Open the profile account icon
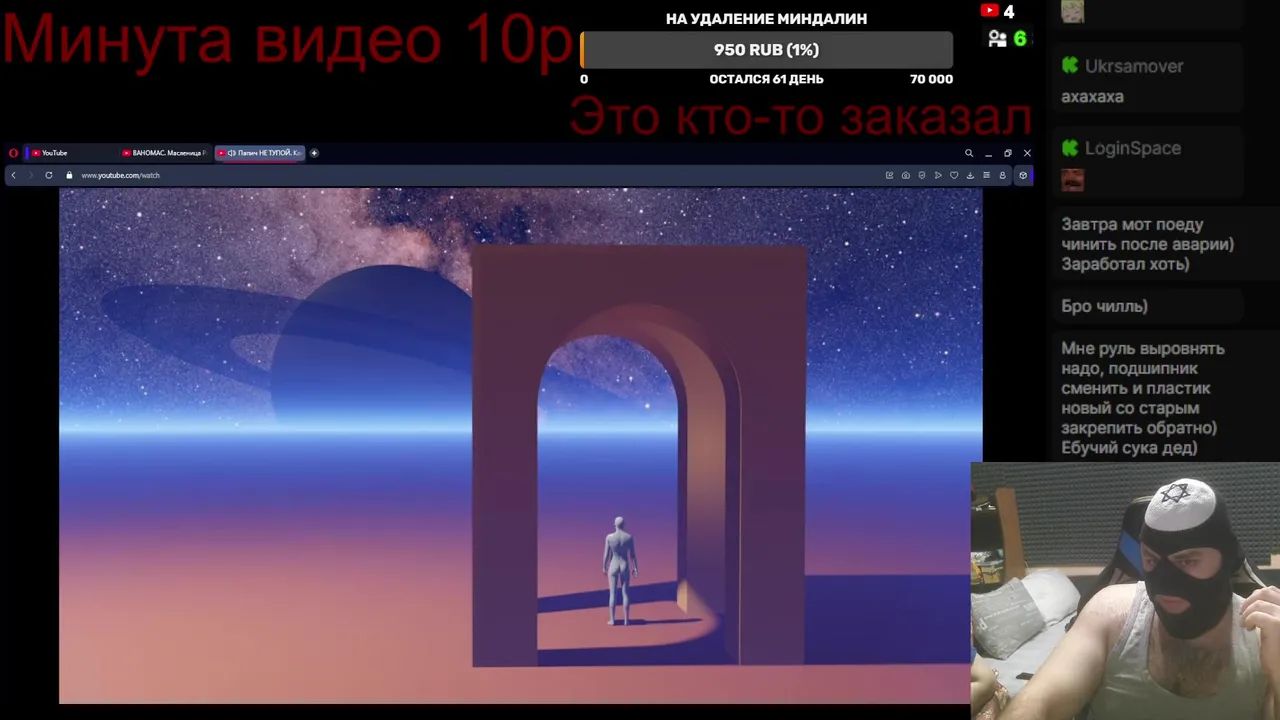The width and height of the screenshot is (1280, 720). 1002,175
